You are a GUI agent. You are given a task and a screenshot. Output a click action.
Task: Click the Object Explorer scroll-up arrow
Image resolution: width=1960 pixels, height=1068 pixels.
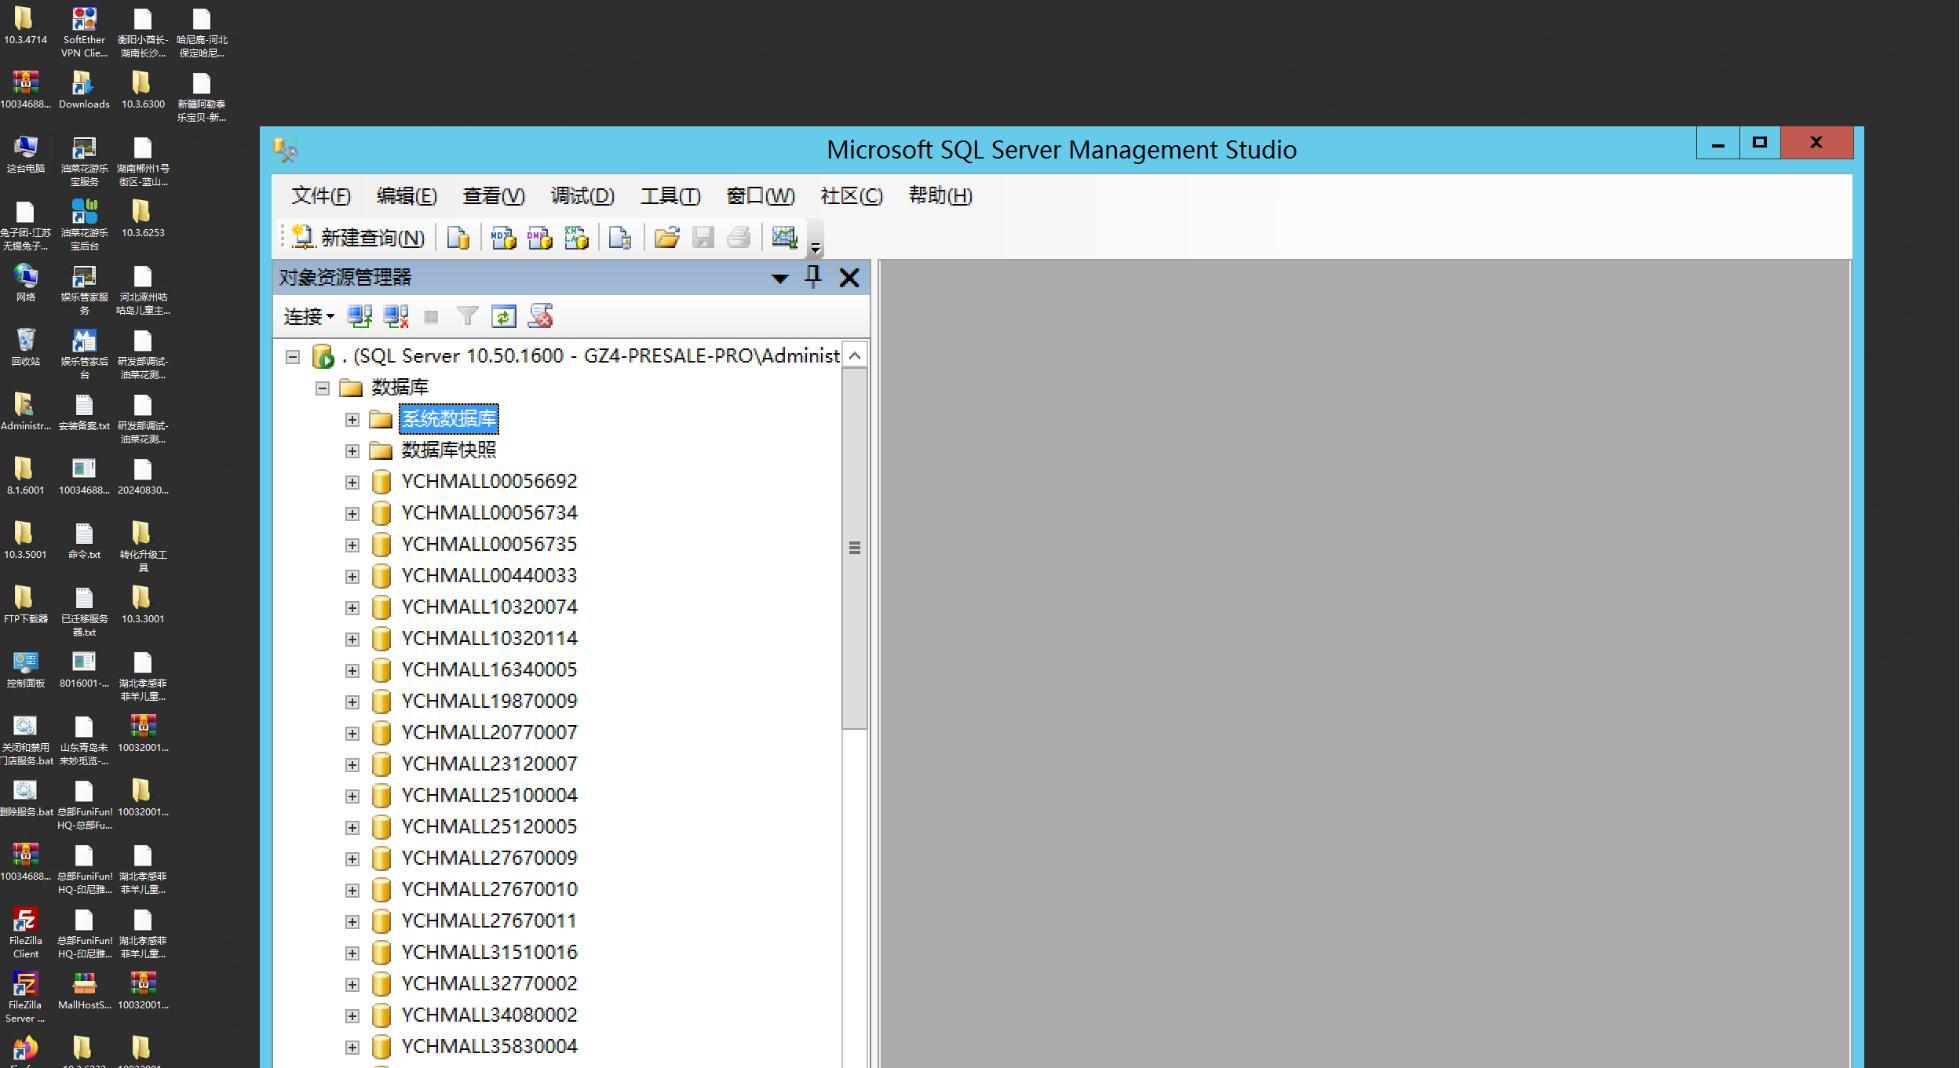[x=854, y=356]
